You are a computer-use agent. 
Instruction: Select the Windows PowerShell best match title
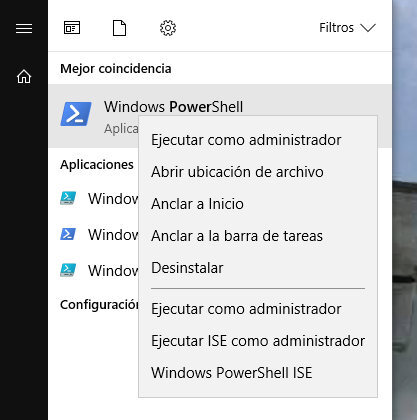[173, 107]
